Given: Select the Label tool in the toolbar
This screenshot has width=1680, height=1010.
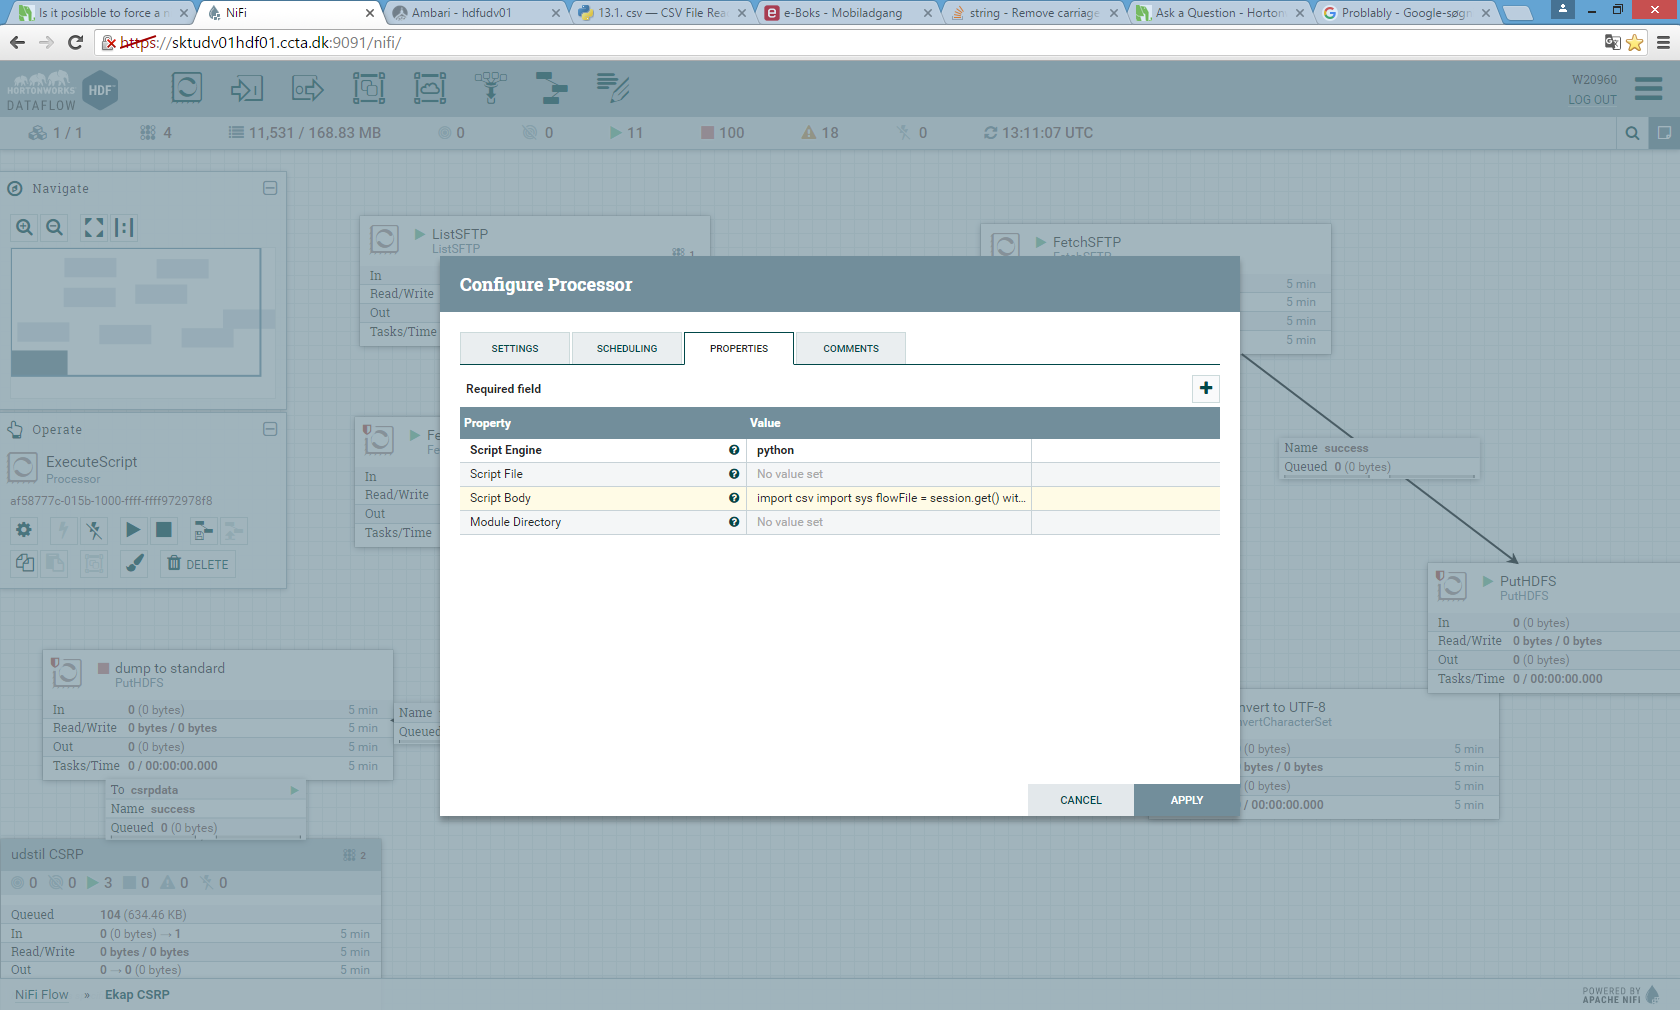Looking at the screenshot, I should (x=613, y=88).
